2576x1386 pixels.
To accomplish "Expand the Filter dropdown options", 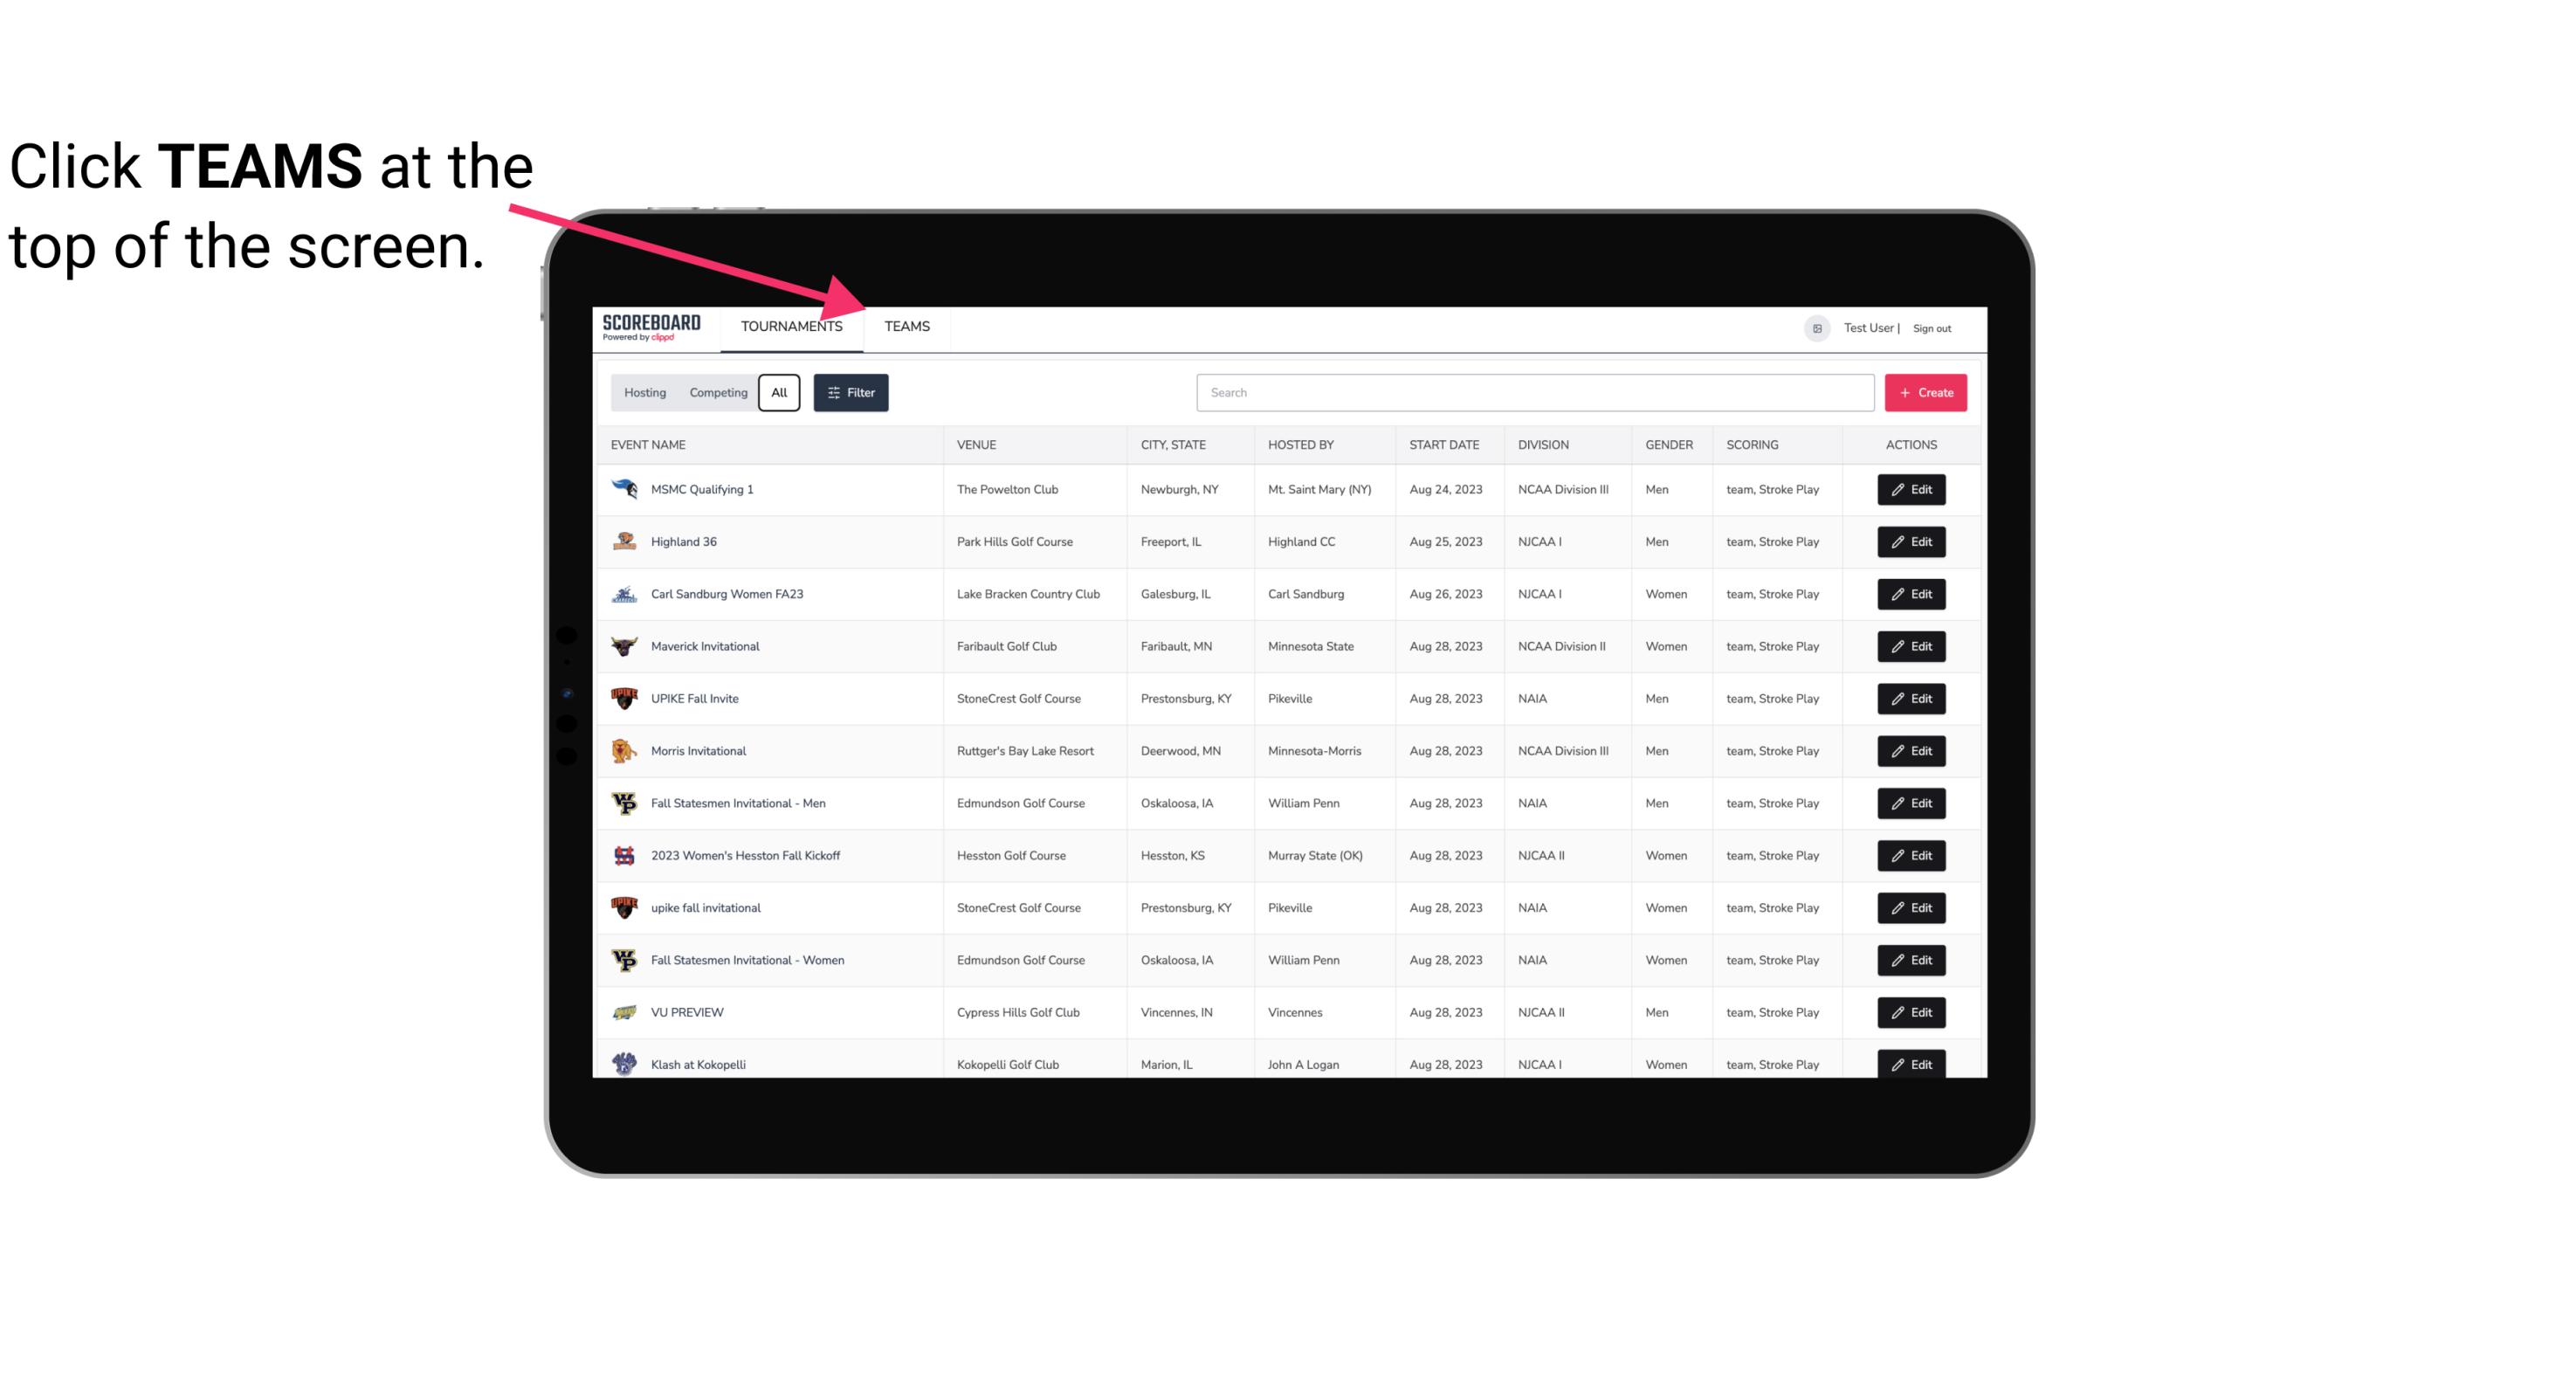I will (x=851, y=393).
